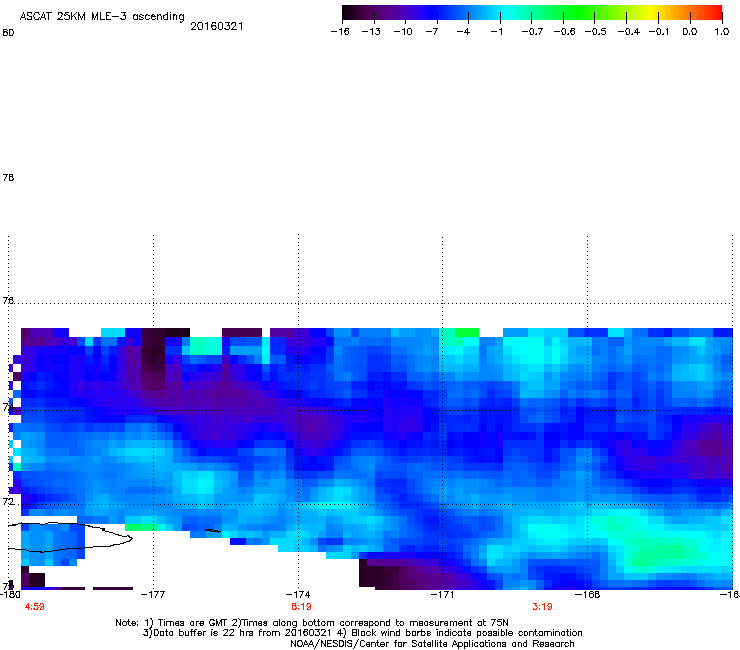Click the '-174' longitude axis label
Viewport: 740px width, 650px height.
point(298,594)
